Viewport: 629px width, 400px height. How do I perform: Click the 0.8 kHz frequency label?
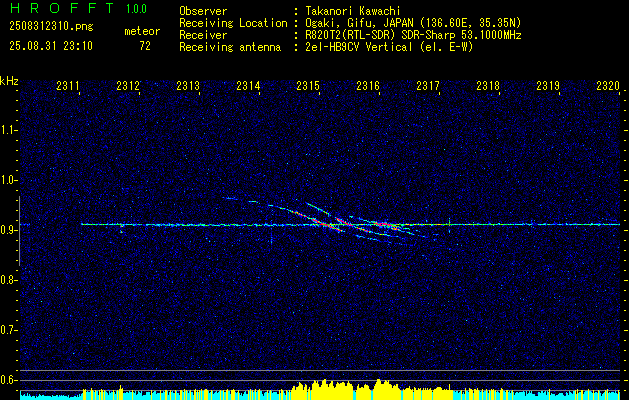pos(8,280)
